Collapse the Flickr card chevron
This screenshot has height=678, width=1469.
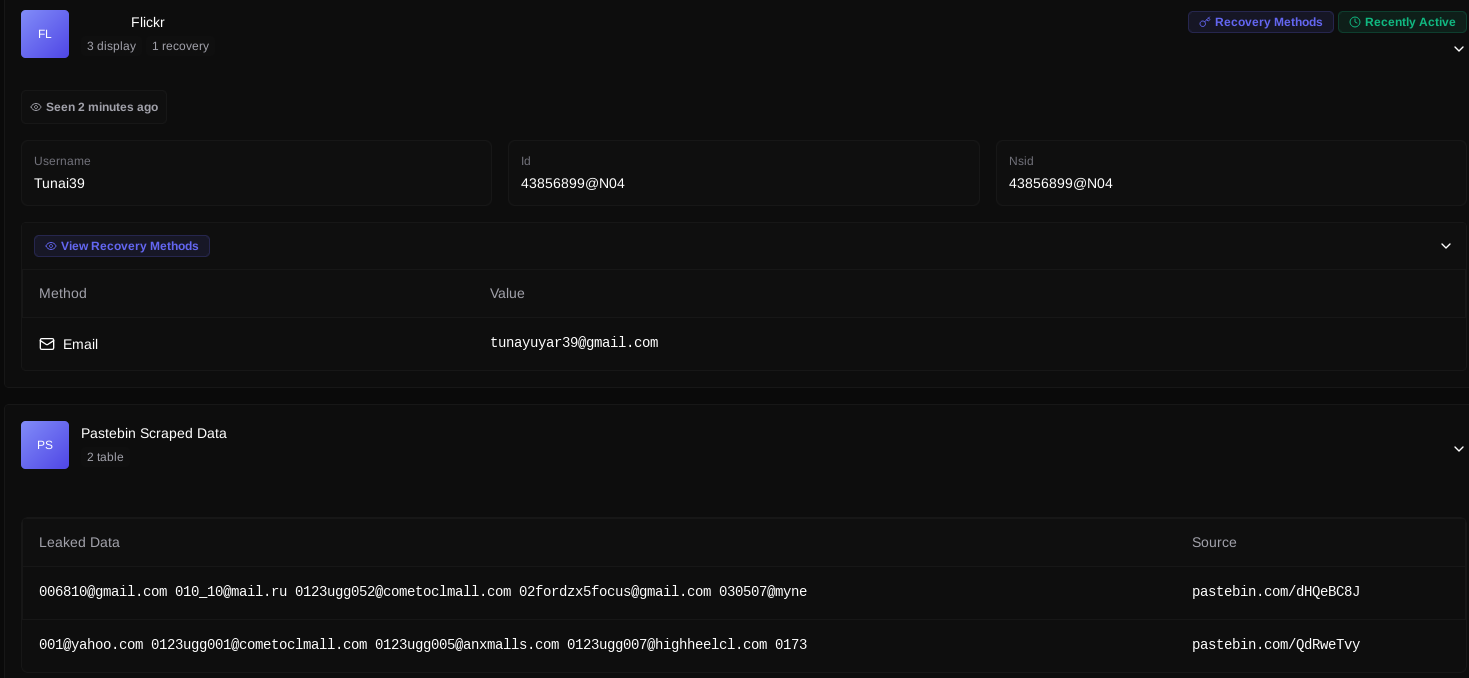point(1459,49)
